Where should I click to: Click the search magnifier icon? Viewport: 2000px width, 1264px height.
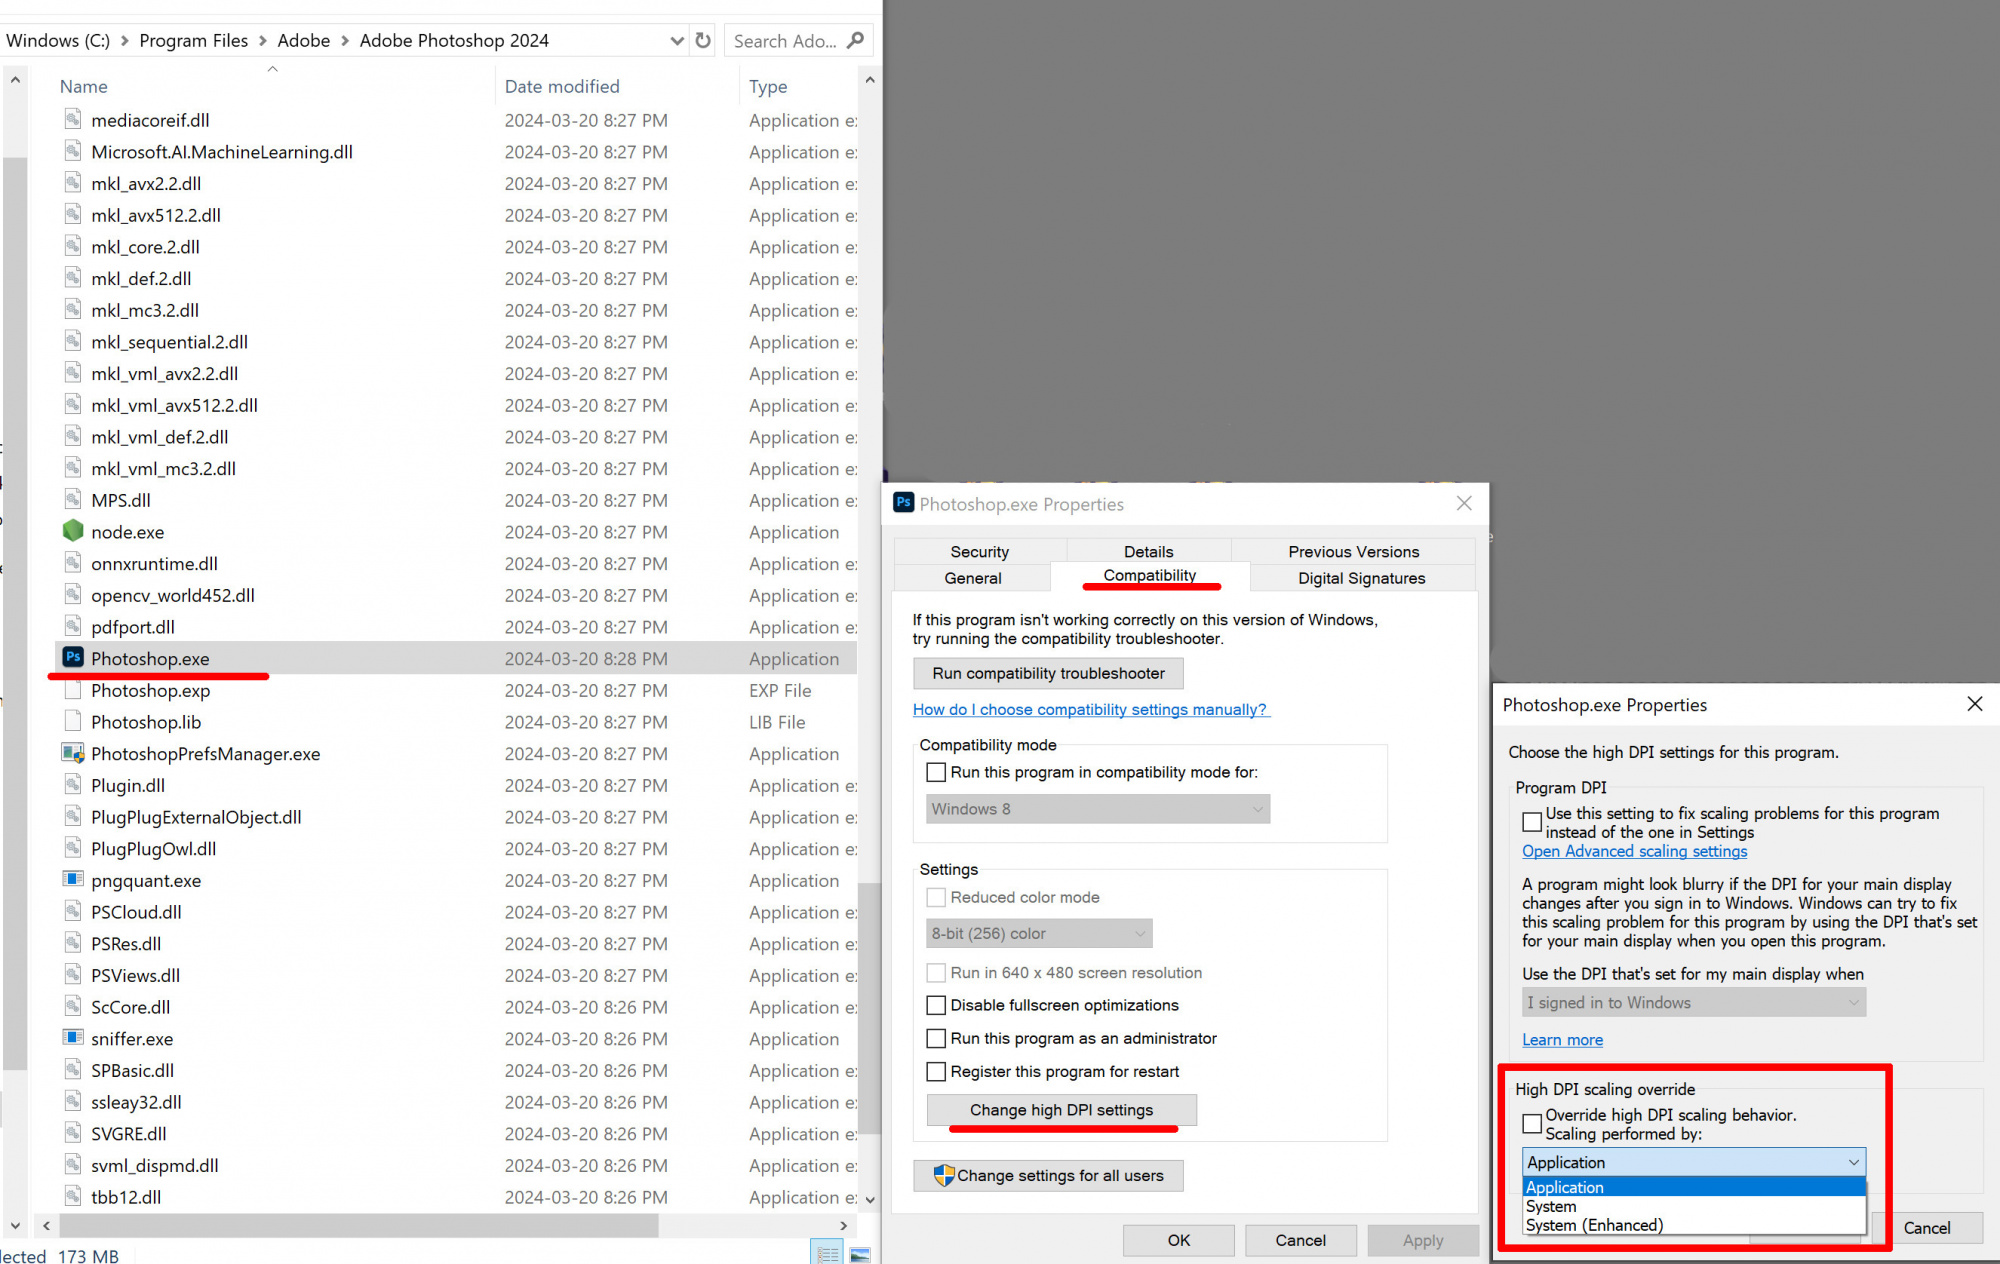click(x=855, y=41)
